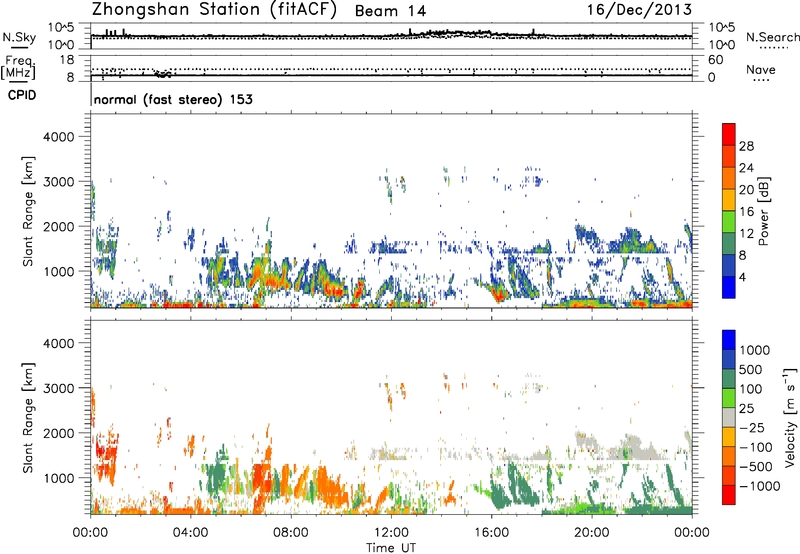
Task: Click the yellow 16–20 dB power colorbar band
Action: pyautogui.click(x=729, y=199)
